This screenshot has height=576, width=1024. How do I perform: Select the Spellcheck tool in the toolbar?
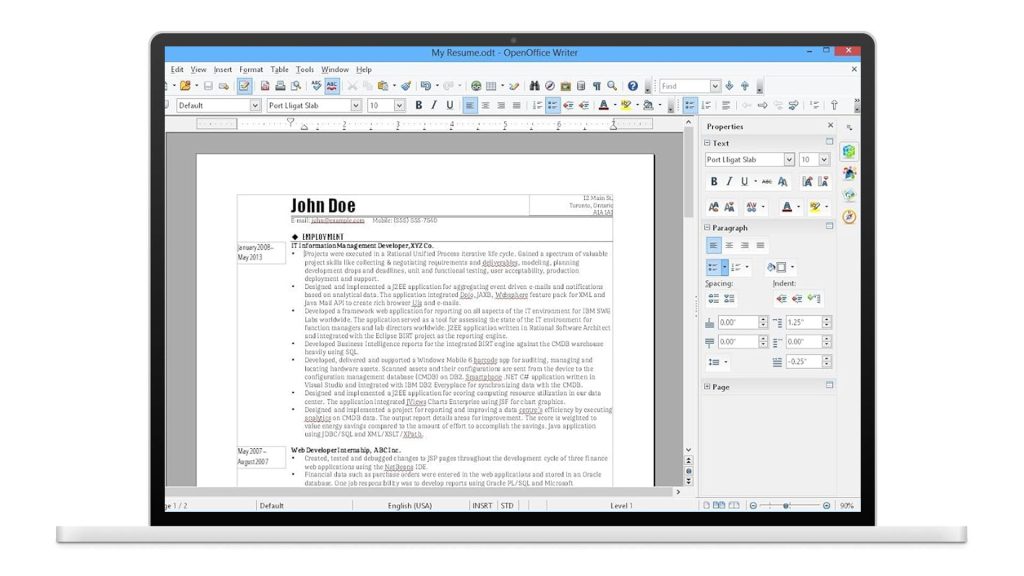pyautogui.click(x=315, y=85)
